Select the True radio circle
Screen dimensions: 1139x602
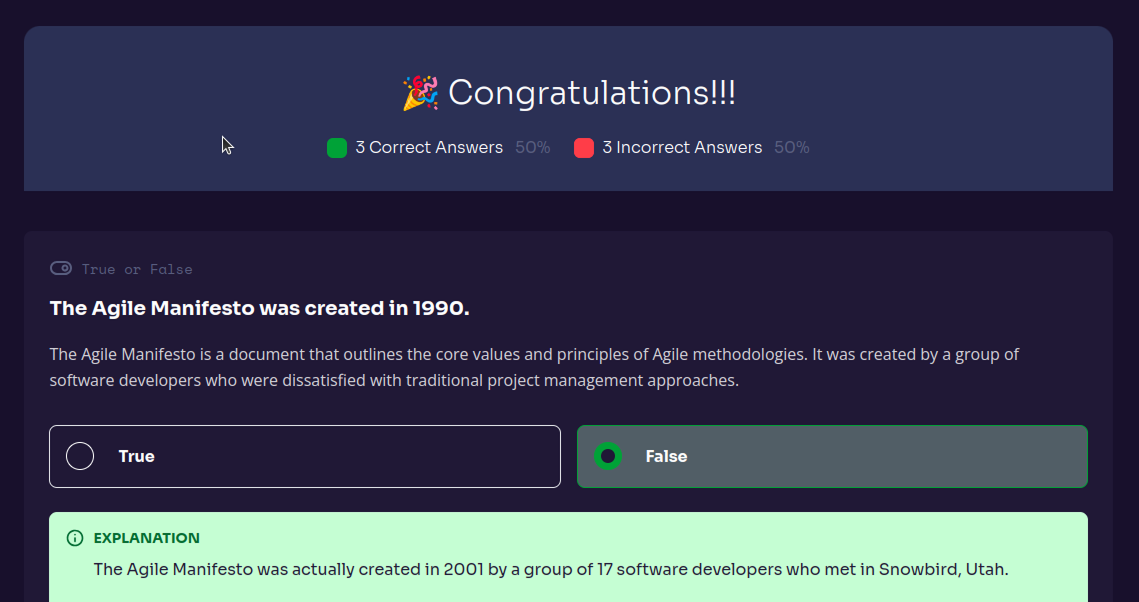click(80, 456)
